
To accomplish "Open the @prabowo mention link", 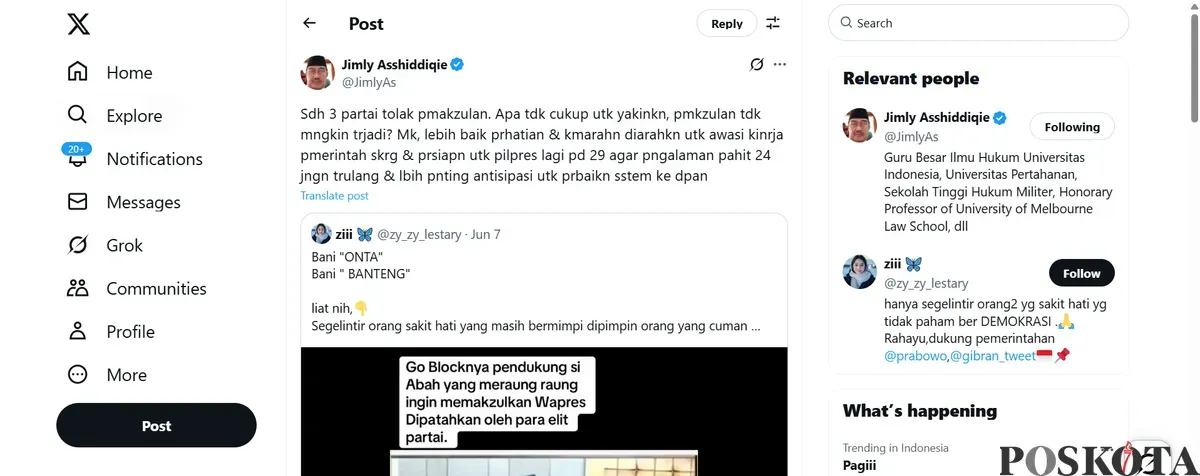I will point(915,355).
